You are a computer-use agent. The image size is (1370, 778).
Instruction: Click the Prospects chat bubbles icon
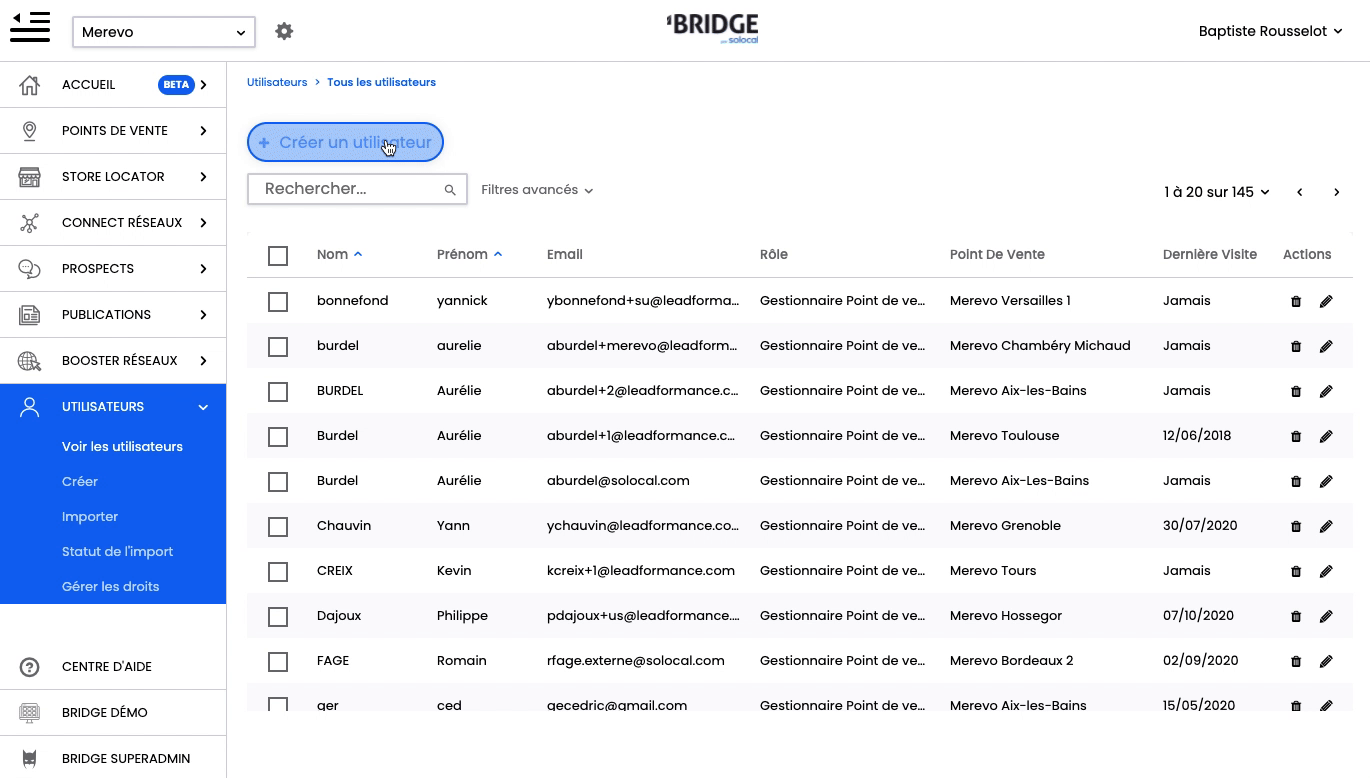30,269
